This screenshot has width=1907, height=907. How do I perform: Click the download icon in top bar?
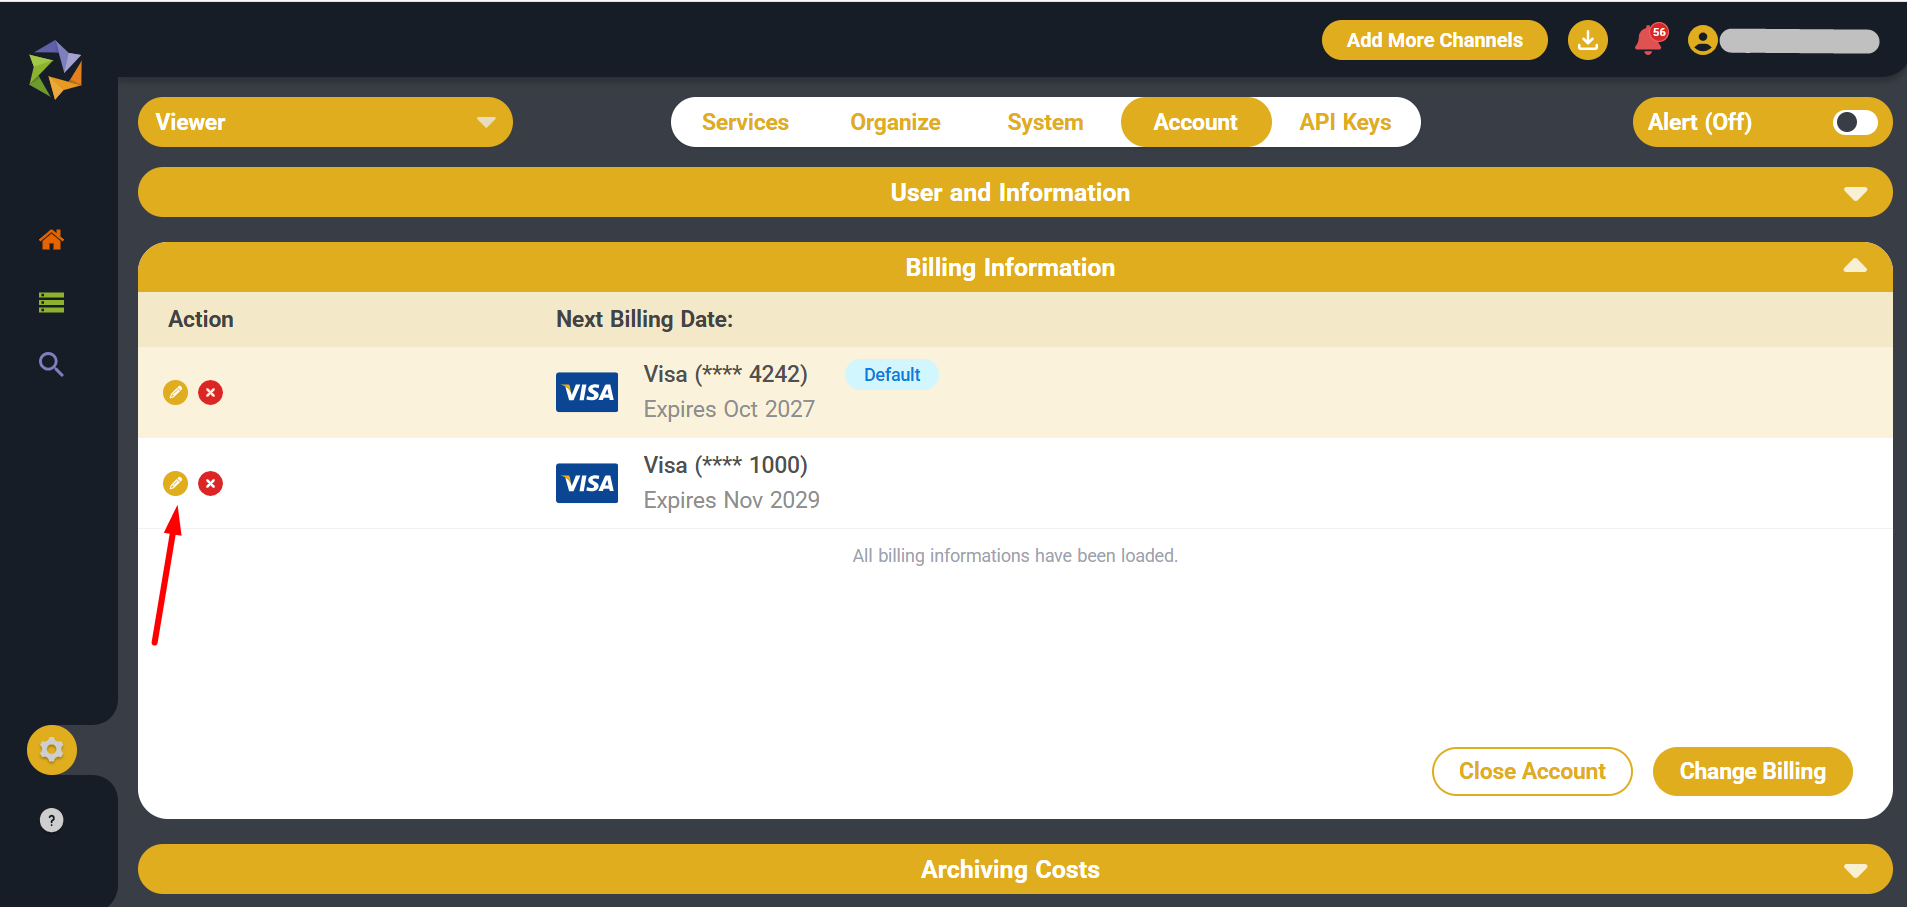point(1588,40)
